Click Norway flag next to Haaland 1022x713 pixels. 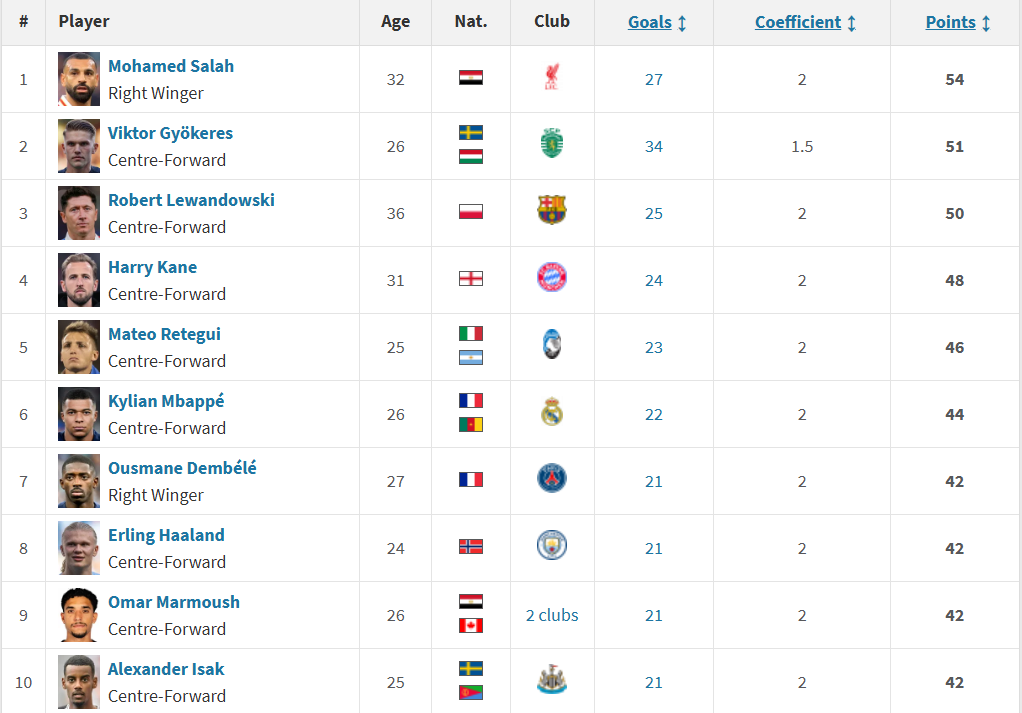click(471, 547)
